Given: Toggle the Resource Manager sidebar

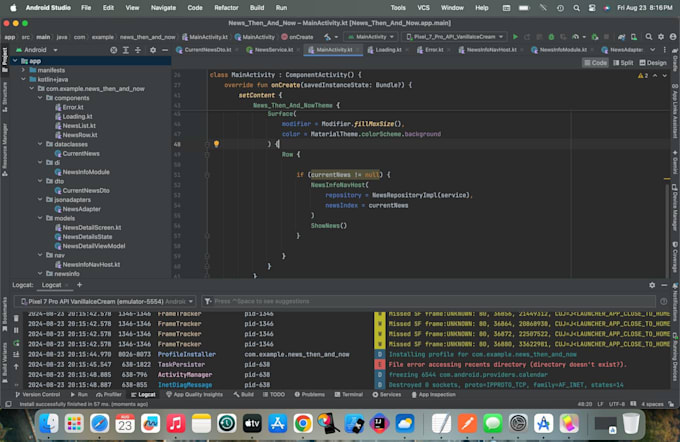Looking at the screenshot, I should click(x=5, y=149).
